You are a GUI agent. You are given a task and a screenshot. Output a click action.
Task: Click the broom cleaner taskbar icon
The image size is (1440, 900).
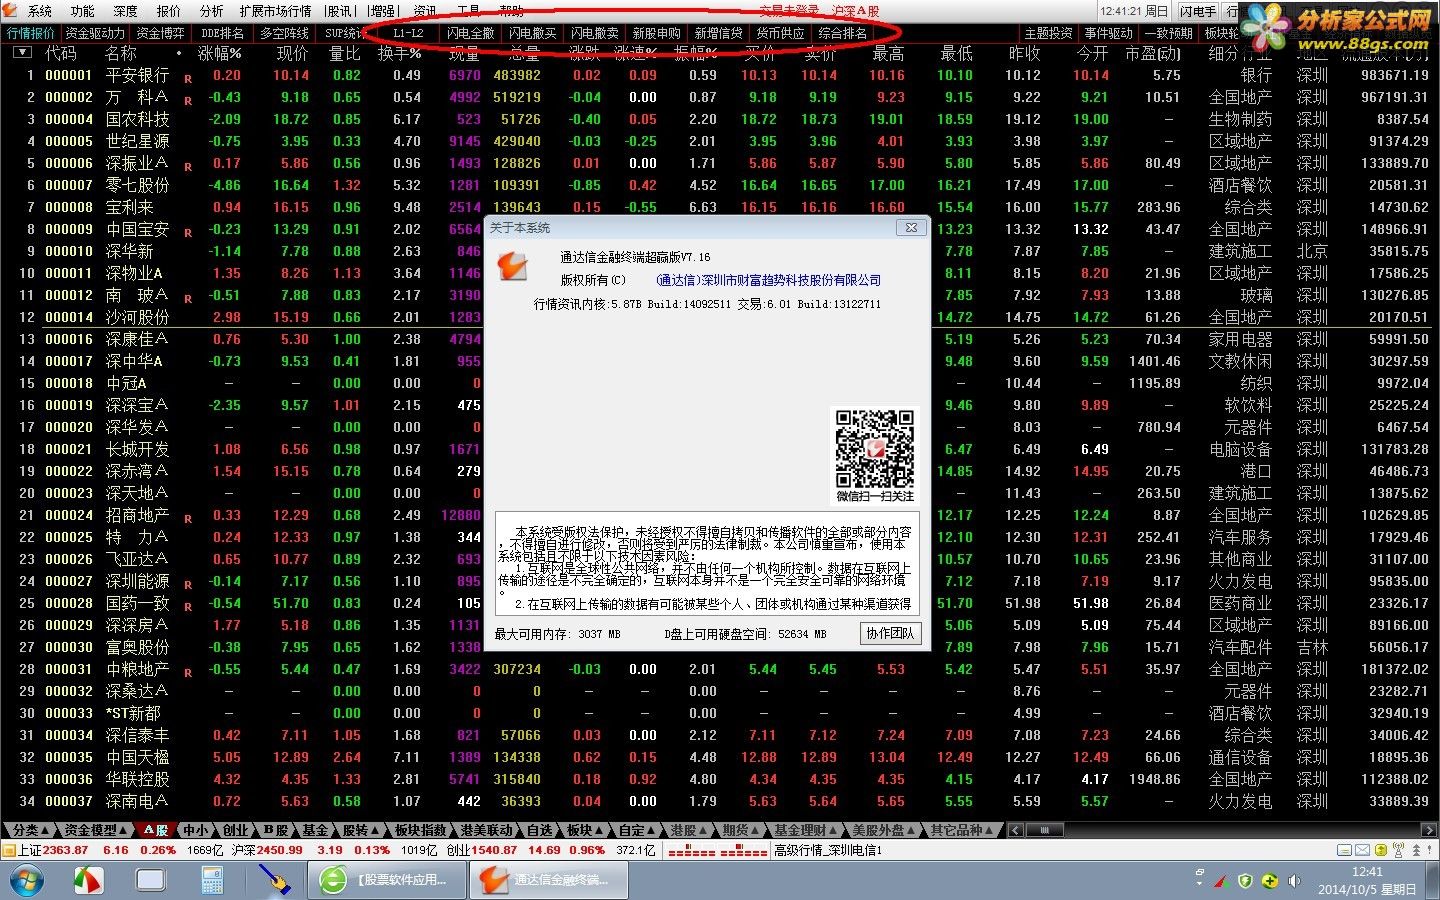(275, 880)
